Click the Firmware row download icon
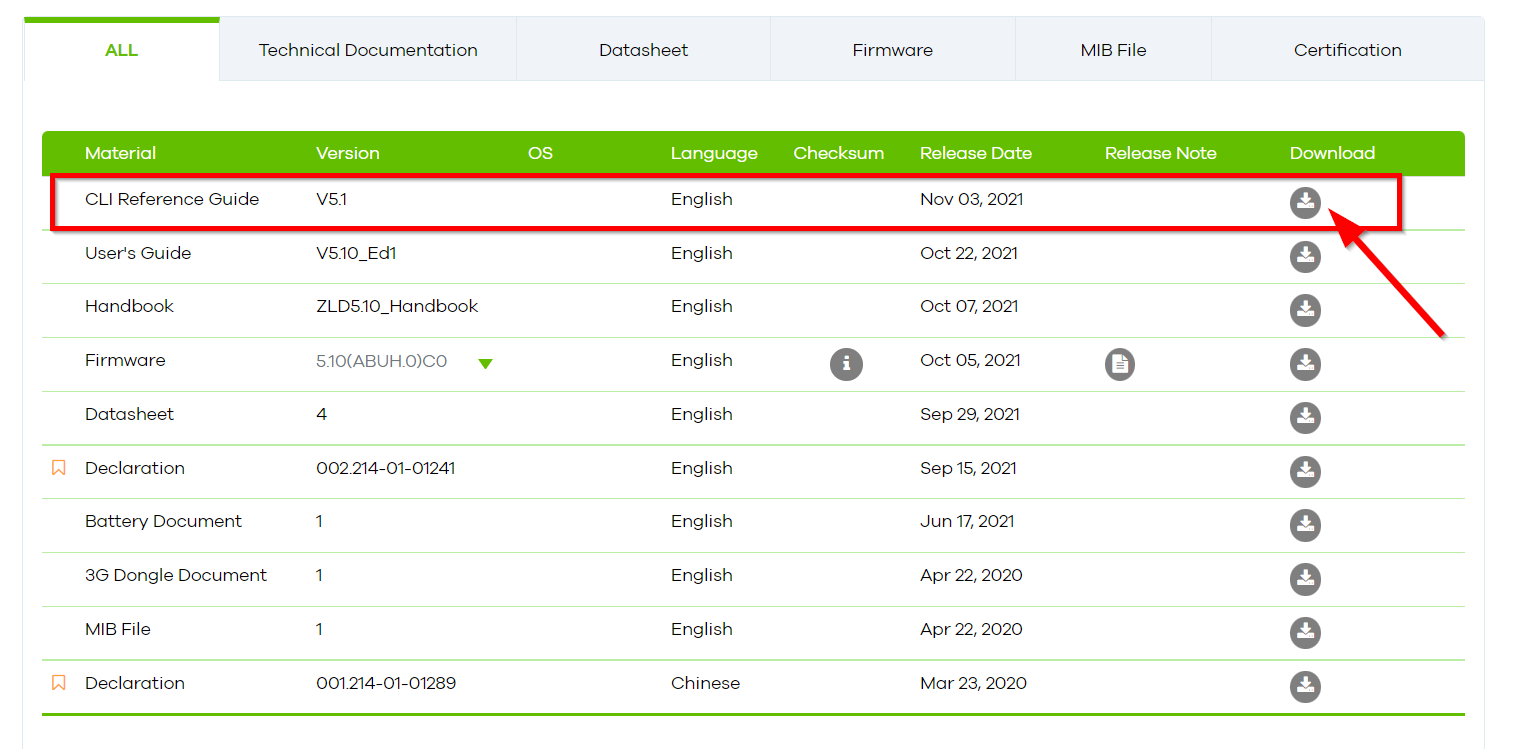The height and width of the screenshot is (749, 1522). tap(1304, 364)
